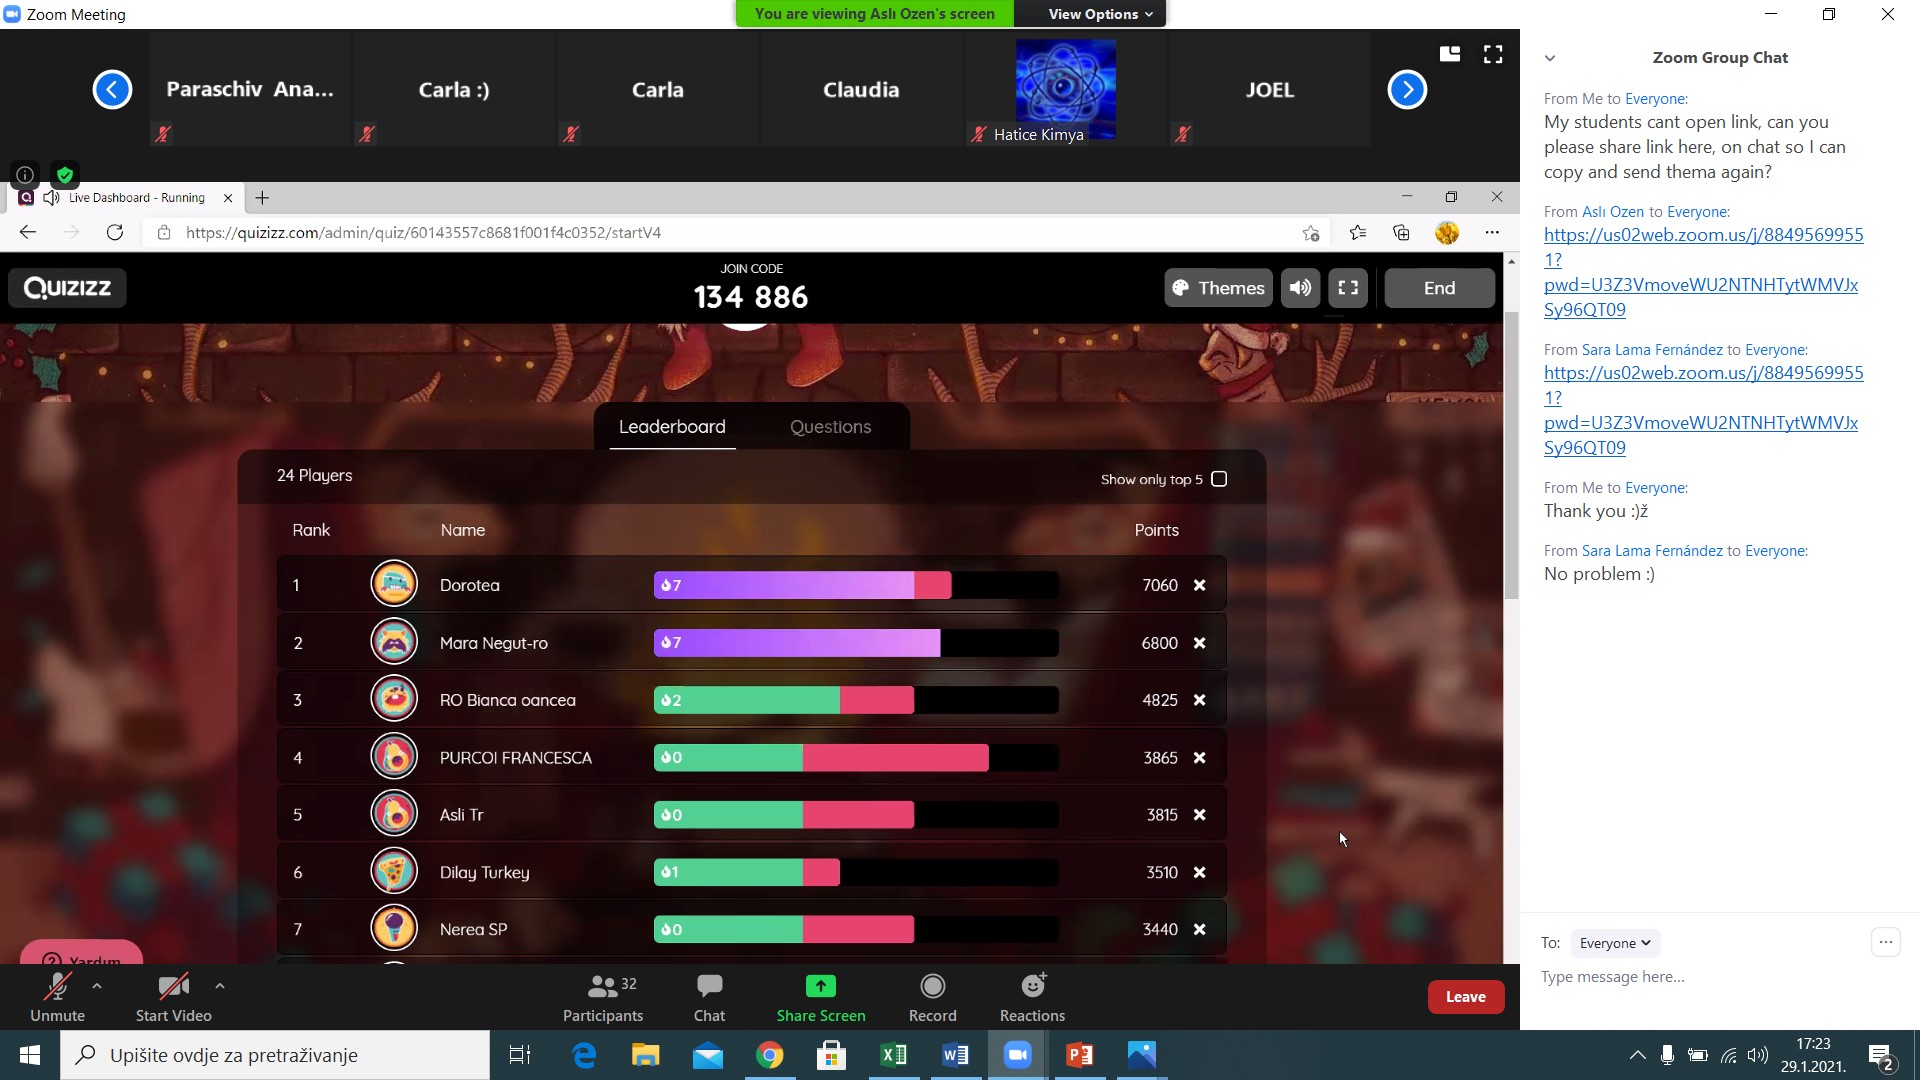Image resolution: width=1920 pixels, height=1080 pixels.
Task: Show next participants with right arrow
Action: coord(1407,90)
